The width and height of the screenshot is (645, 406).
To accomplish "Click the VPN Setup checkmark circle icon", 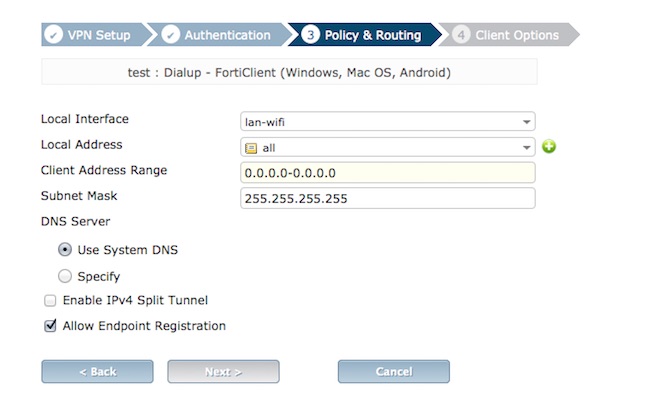I will (53, 35).
